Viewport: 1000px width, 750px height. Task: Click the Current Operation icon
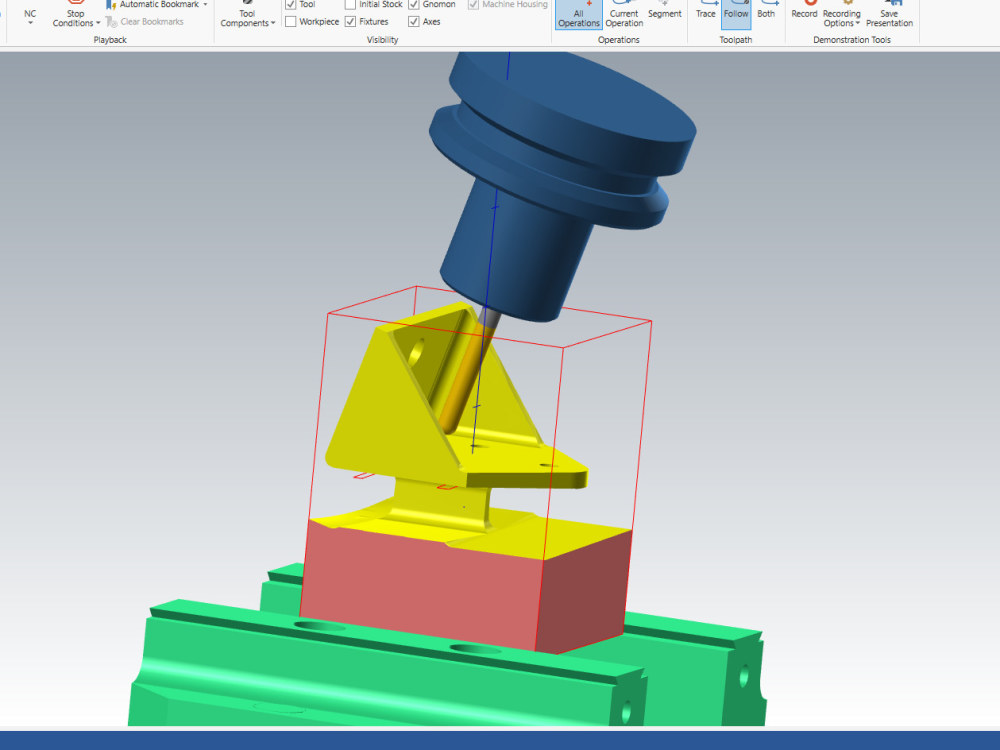pos(623,13)
